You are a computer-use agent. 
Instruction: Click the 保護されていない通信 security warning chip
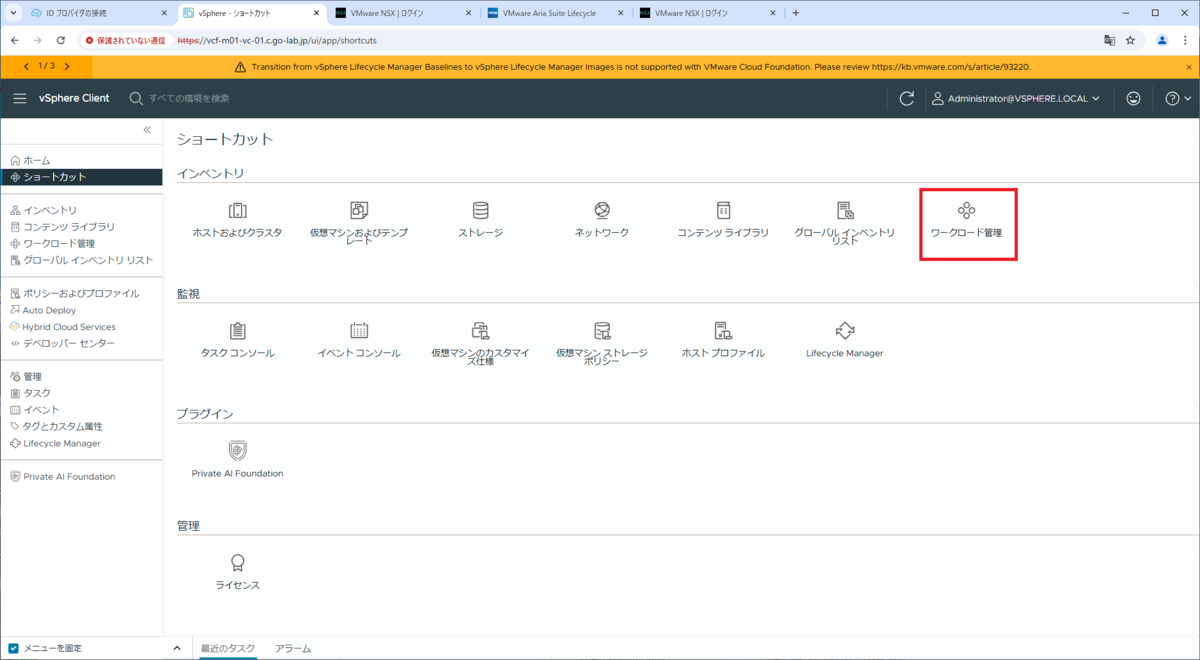pos(126,41)
